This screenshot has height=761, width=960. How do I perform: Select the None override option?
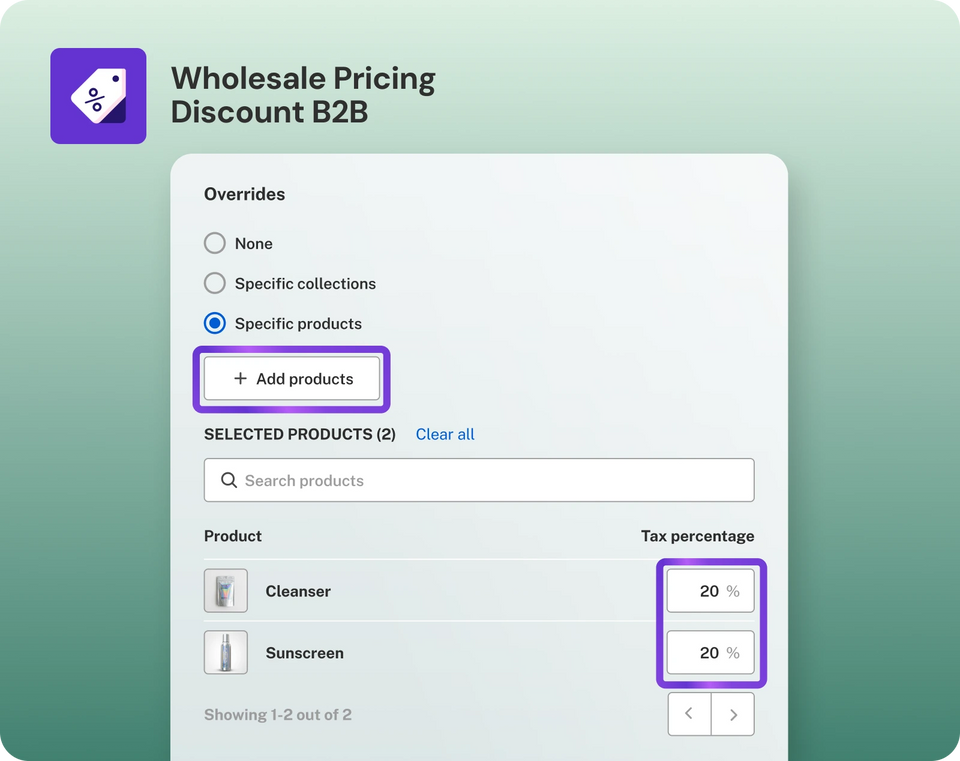(215, 243)
